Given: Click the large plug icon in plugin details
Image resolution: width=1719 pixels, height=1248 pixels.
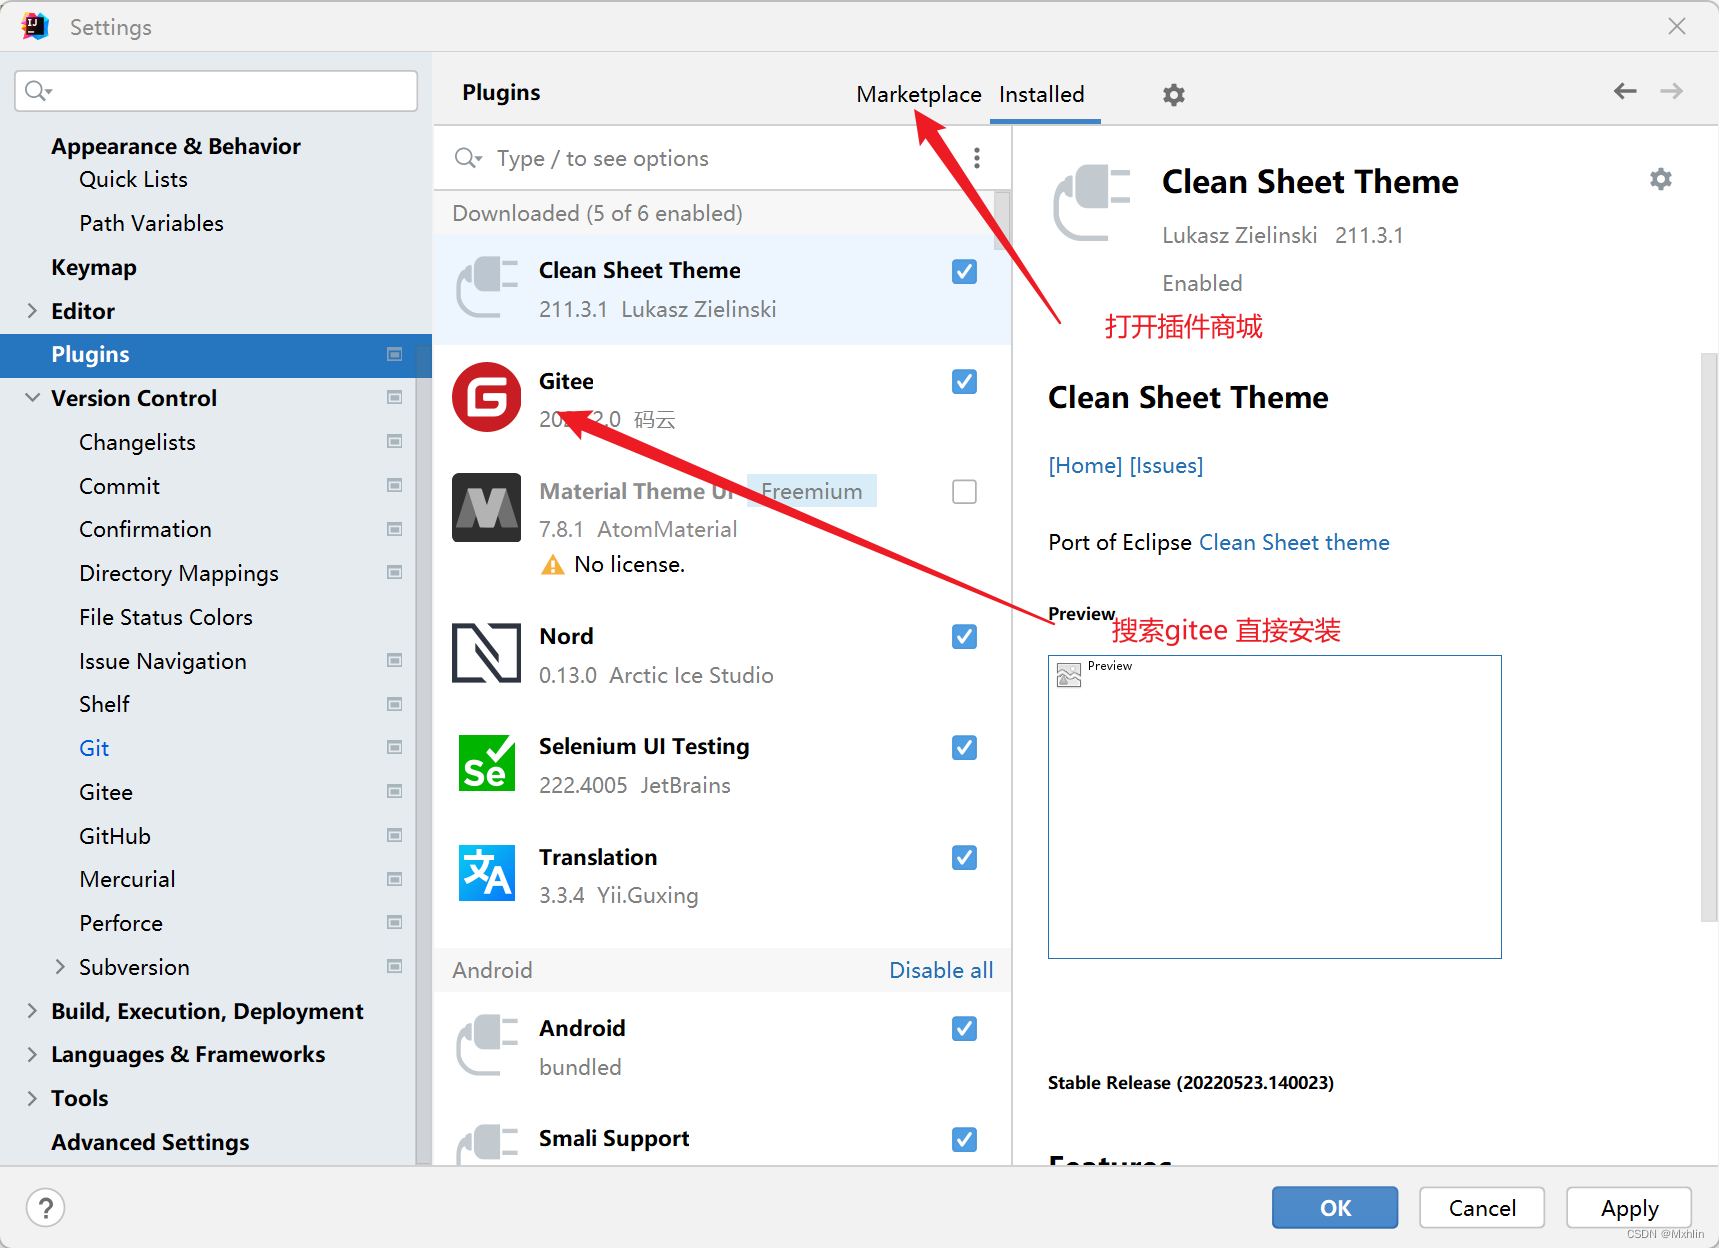Looking at the screenshot, I should click(1091, 203).
